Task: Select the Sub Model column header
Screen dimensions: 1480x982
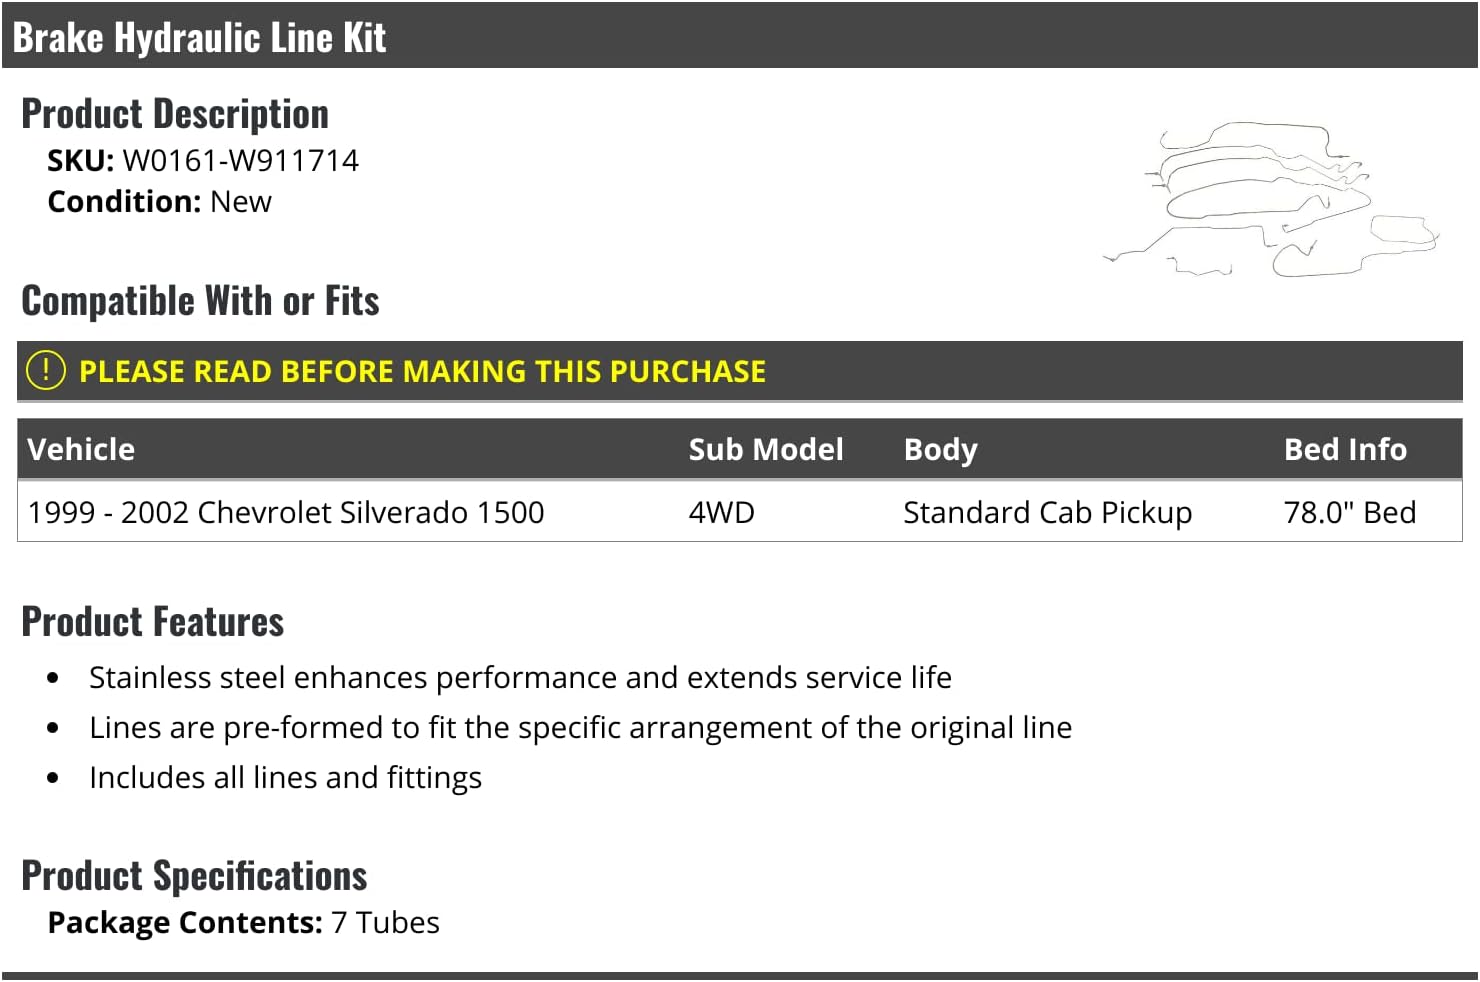Action: tap(765, 450)
